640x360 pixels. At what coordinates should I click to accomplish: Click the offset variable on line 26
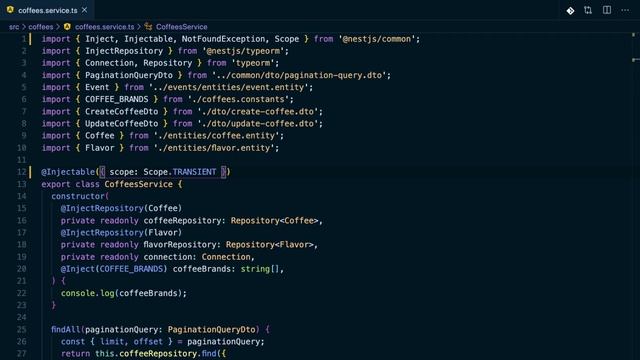pyautogui.click(x=148, y=341)
